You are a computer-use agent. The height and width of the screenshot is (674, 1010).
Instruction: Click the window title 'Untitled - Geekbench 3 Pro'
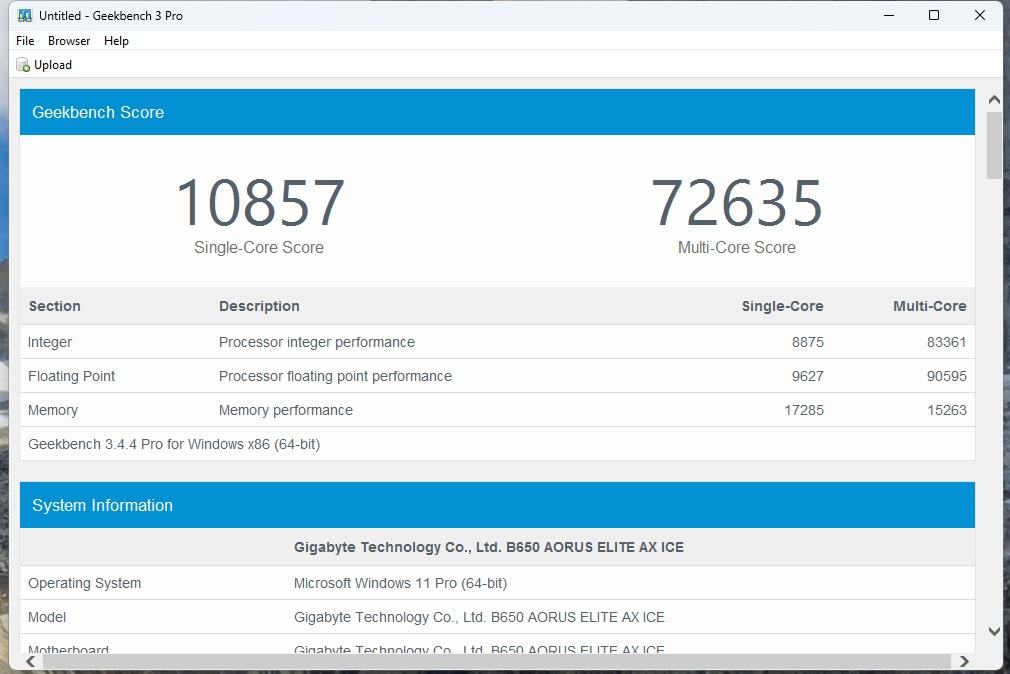111,15
